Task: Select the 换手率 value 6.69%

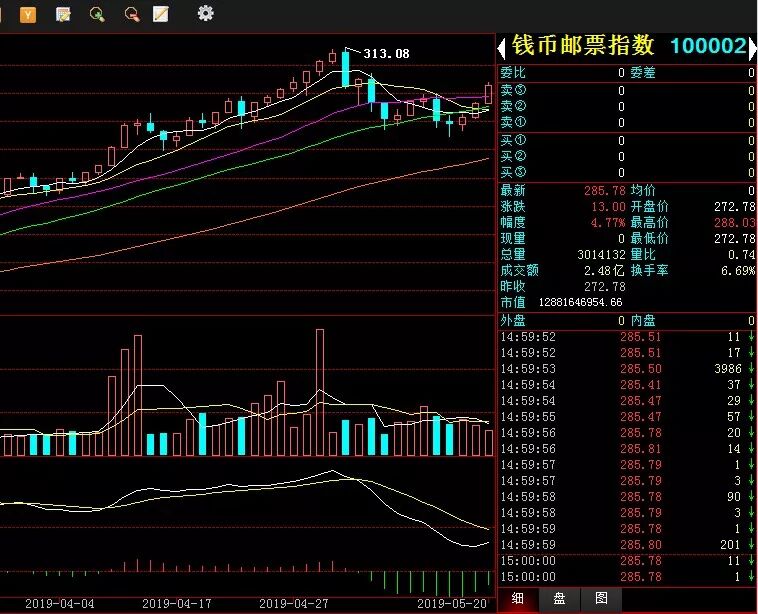Action: [738, 271]
